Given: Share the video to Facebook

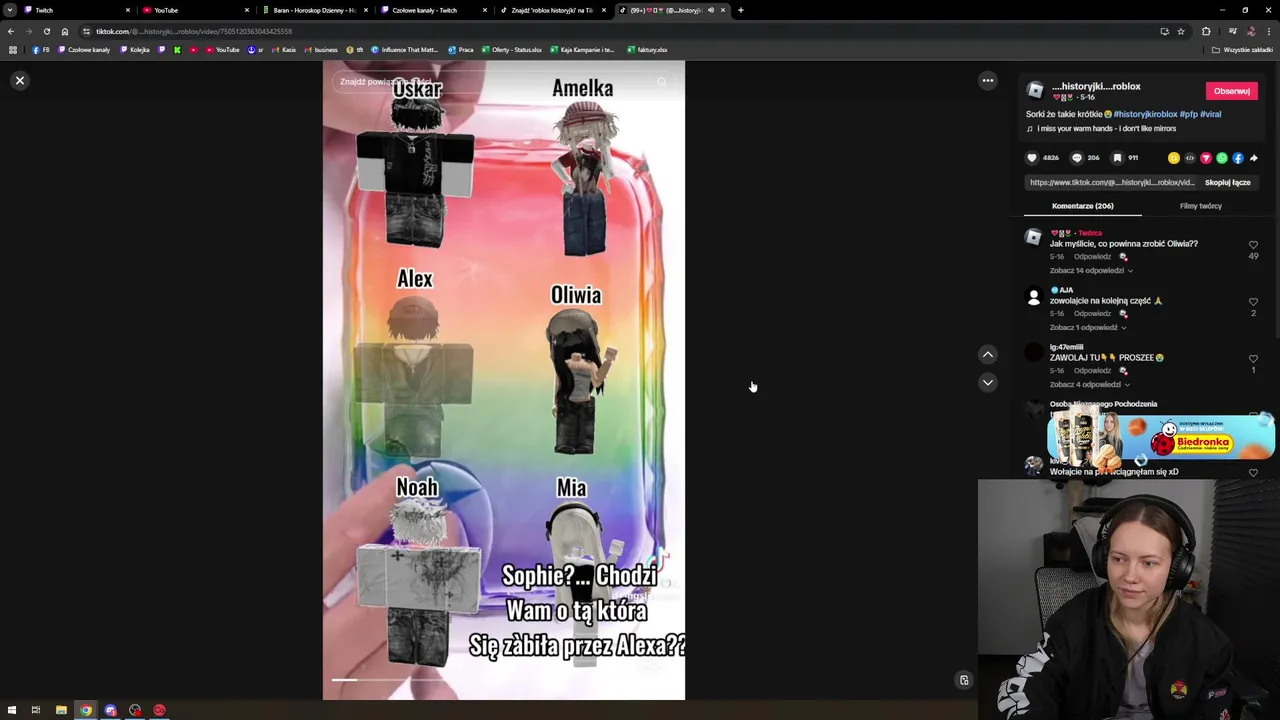Looking at the screenshot, I should pyautogui.click(x=1238, y=158).
